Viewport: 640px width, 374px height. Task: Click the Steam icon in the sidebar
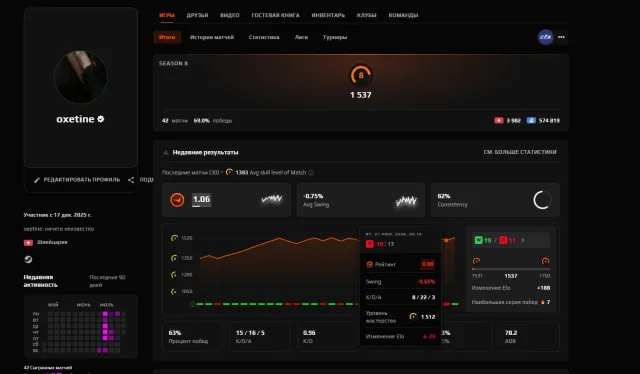click(x=28, y=259)
